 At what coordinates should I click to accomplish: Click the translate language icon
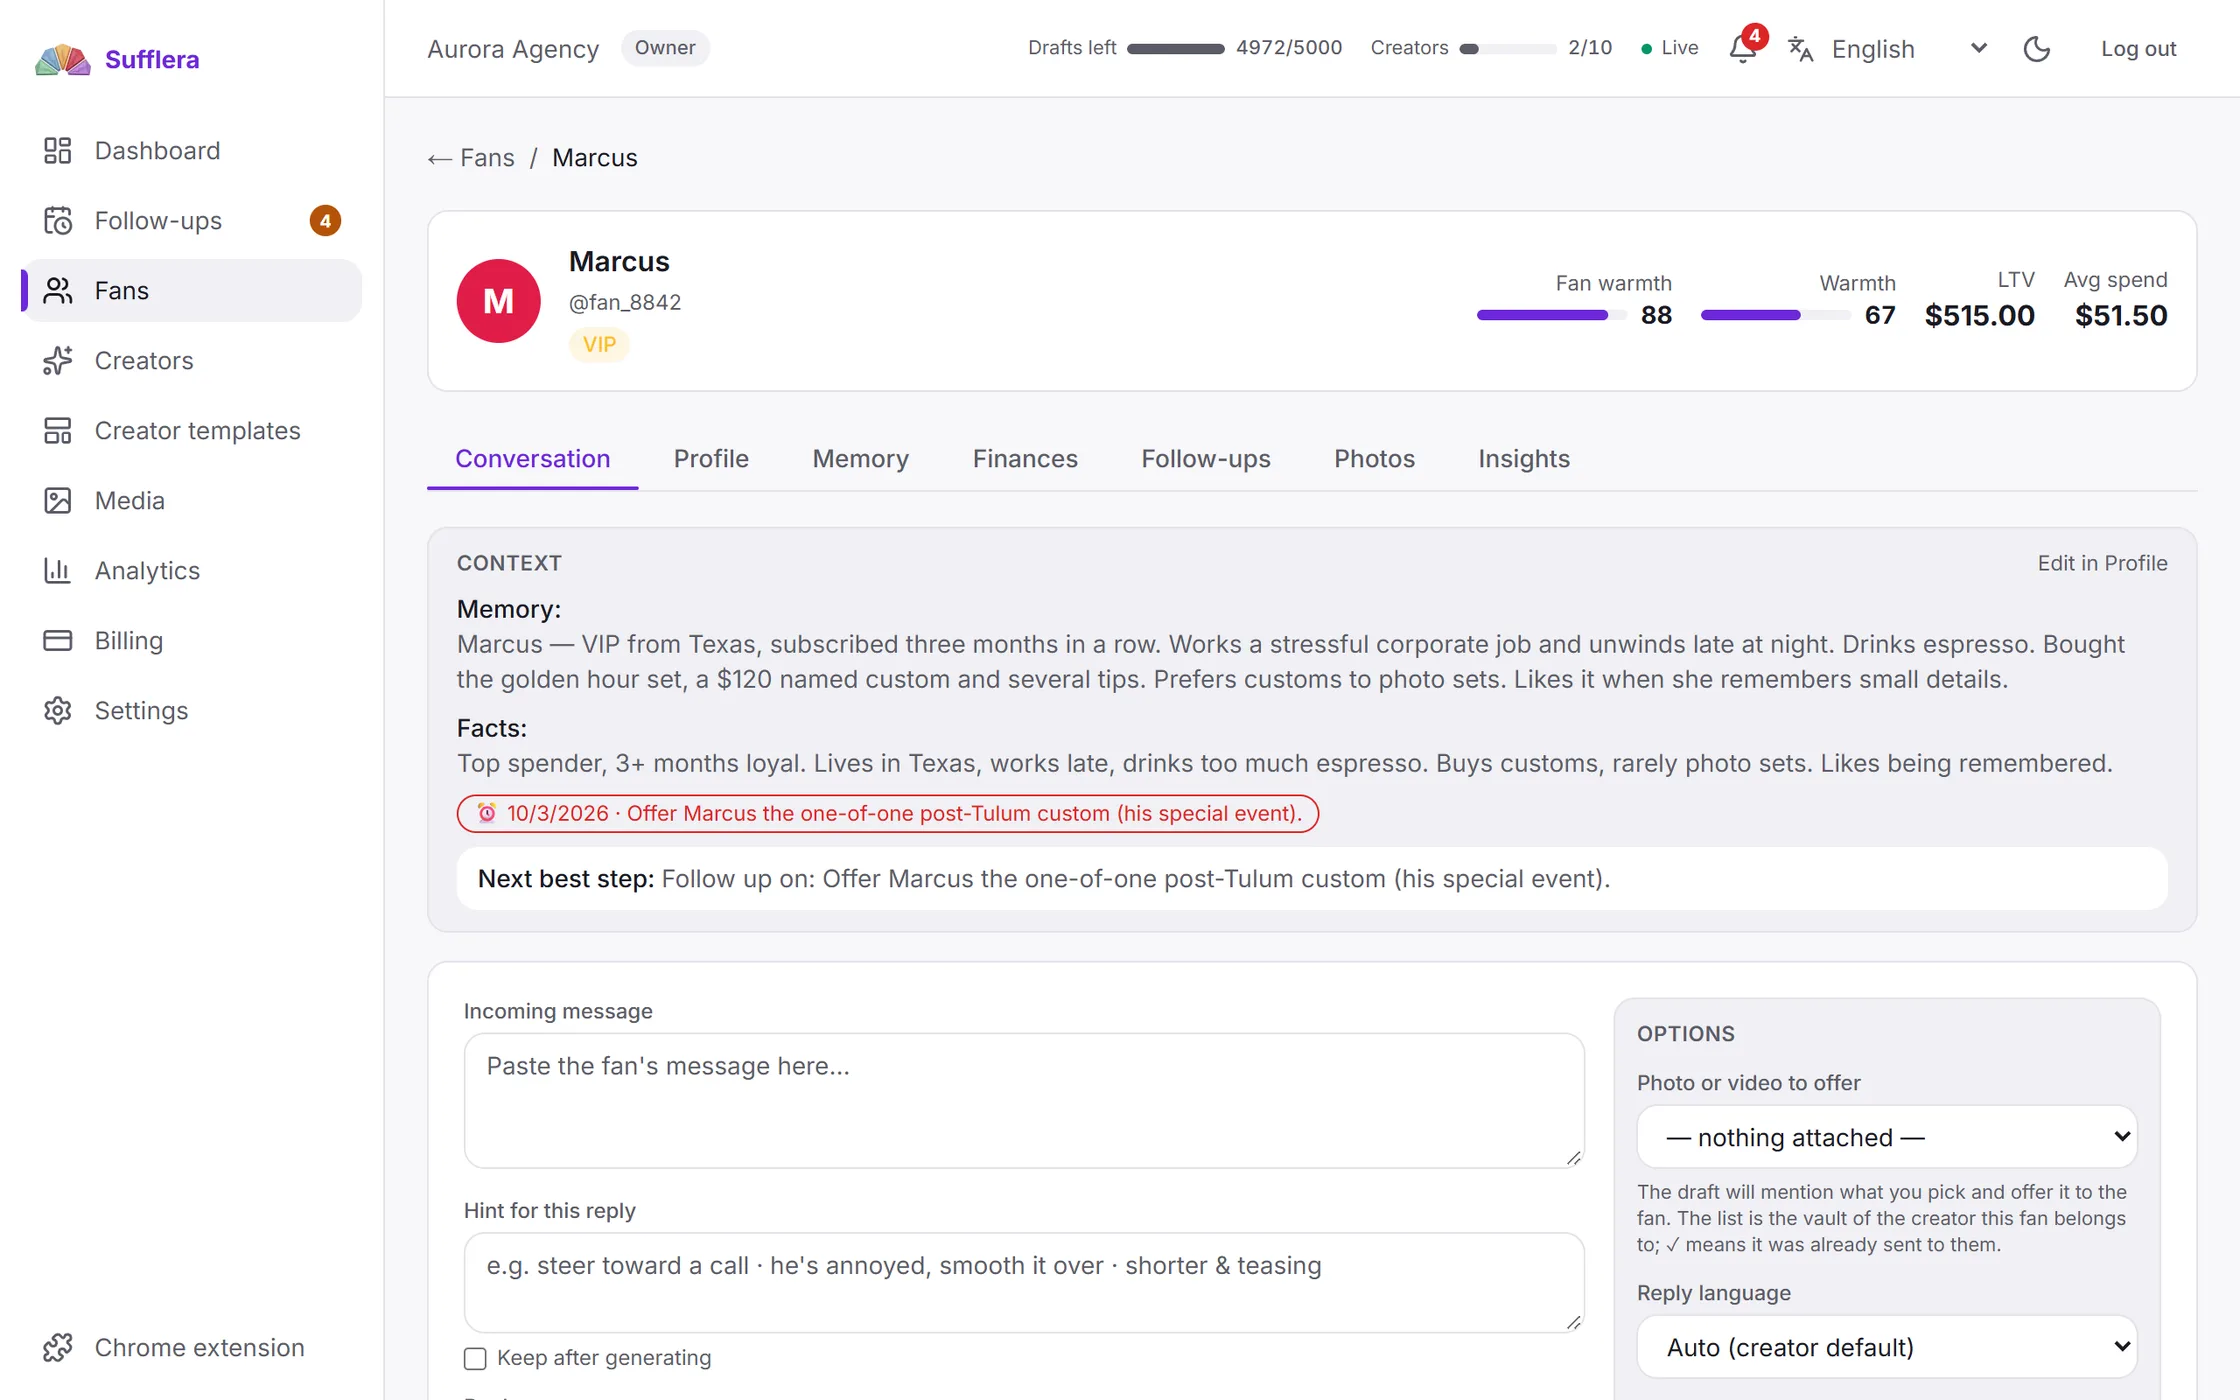click(x=1801, y=49)
